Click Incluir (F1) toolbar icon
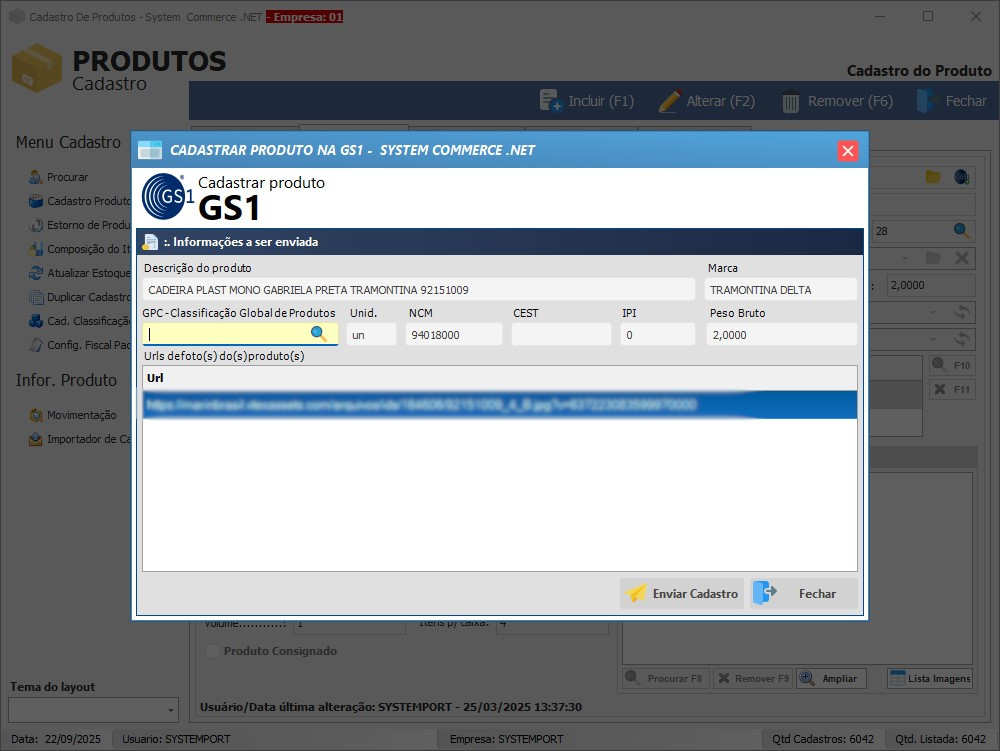 [x=550, y=101]
